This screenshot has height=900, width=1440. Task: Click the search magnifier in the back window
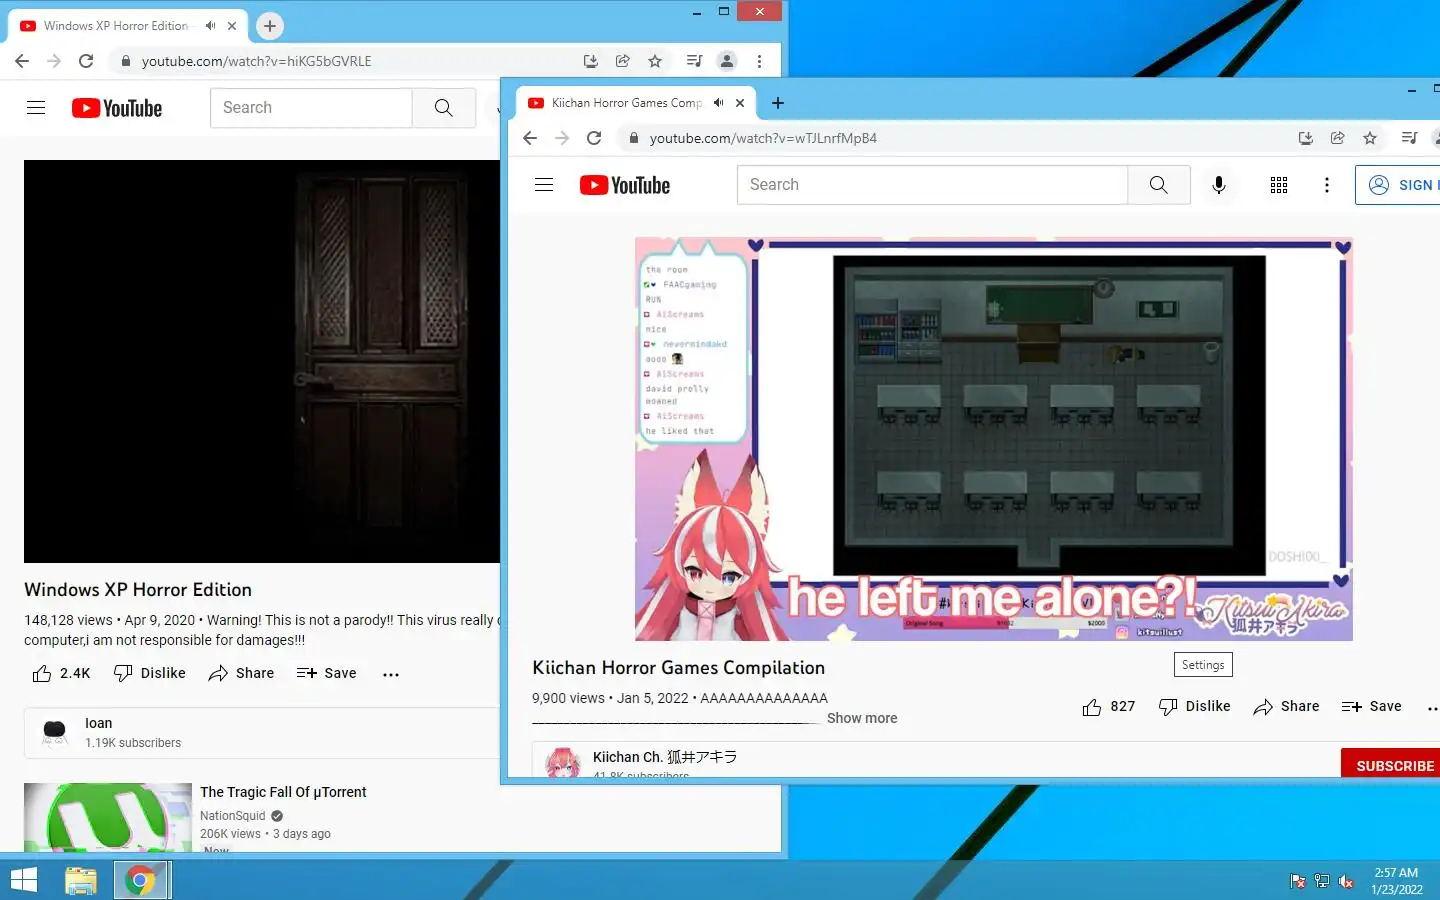click(444, 108)
